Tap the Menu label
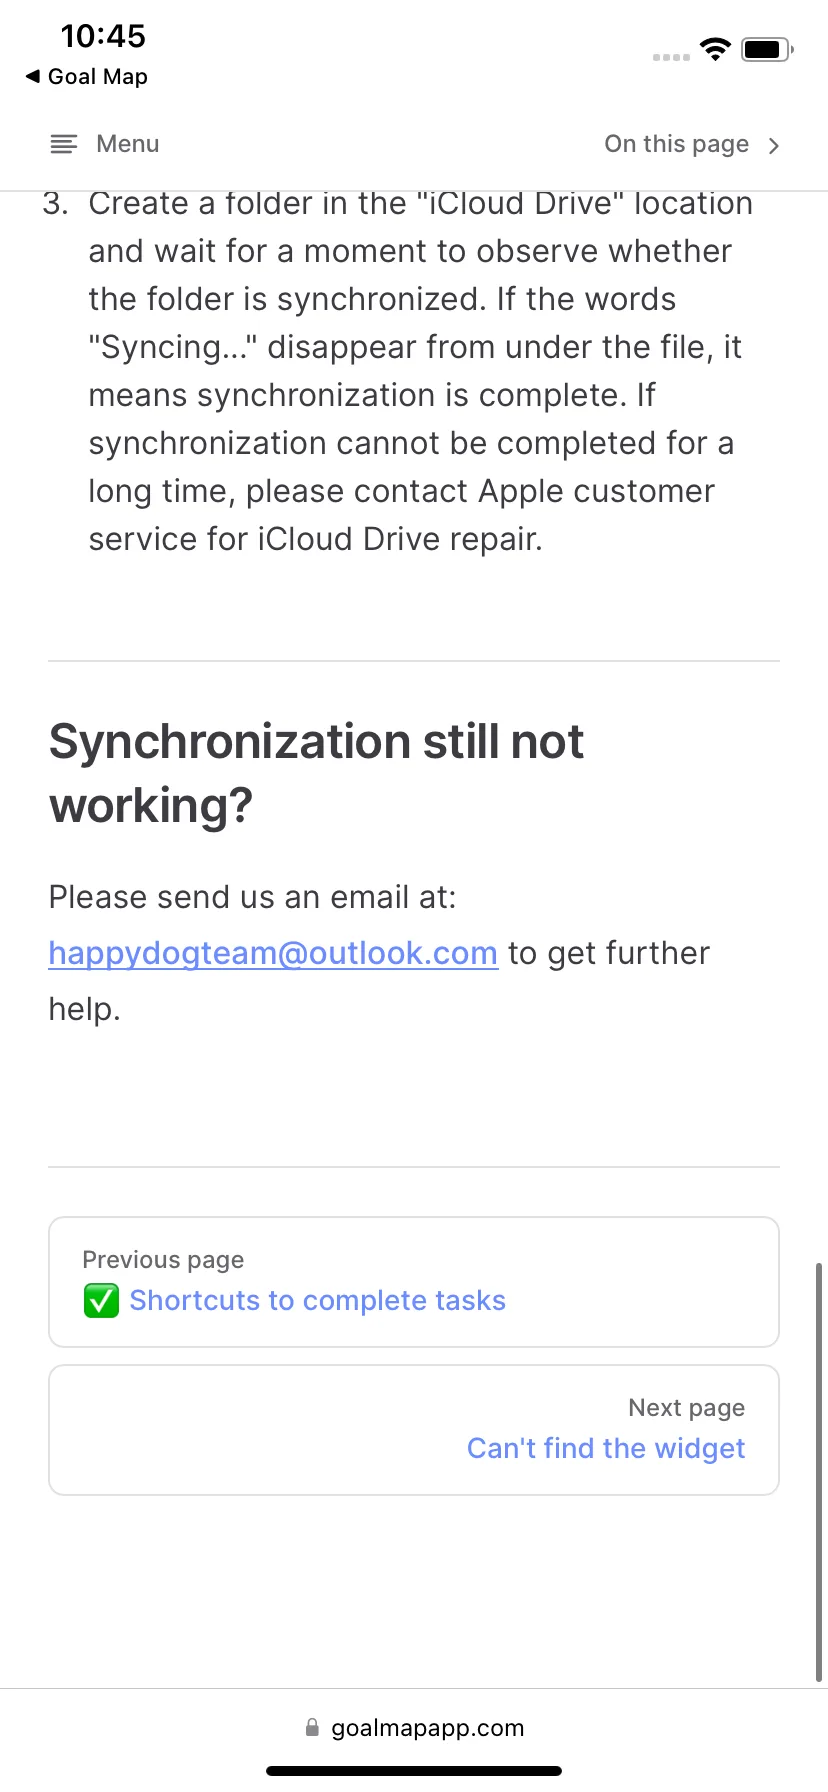The height and width of the screenshot is (1792, 828). (128, 144)
